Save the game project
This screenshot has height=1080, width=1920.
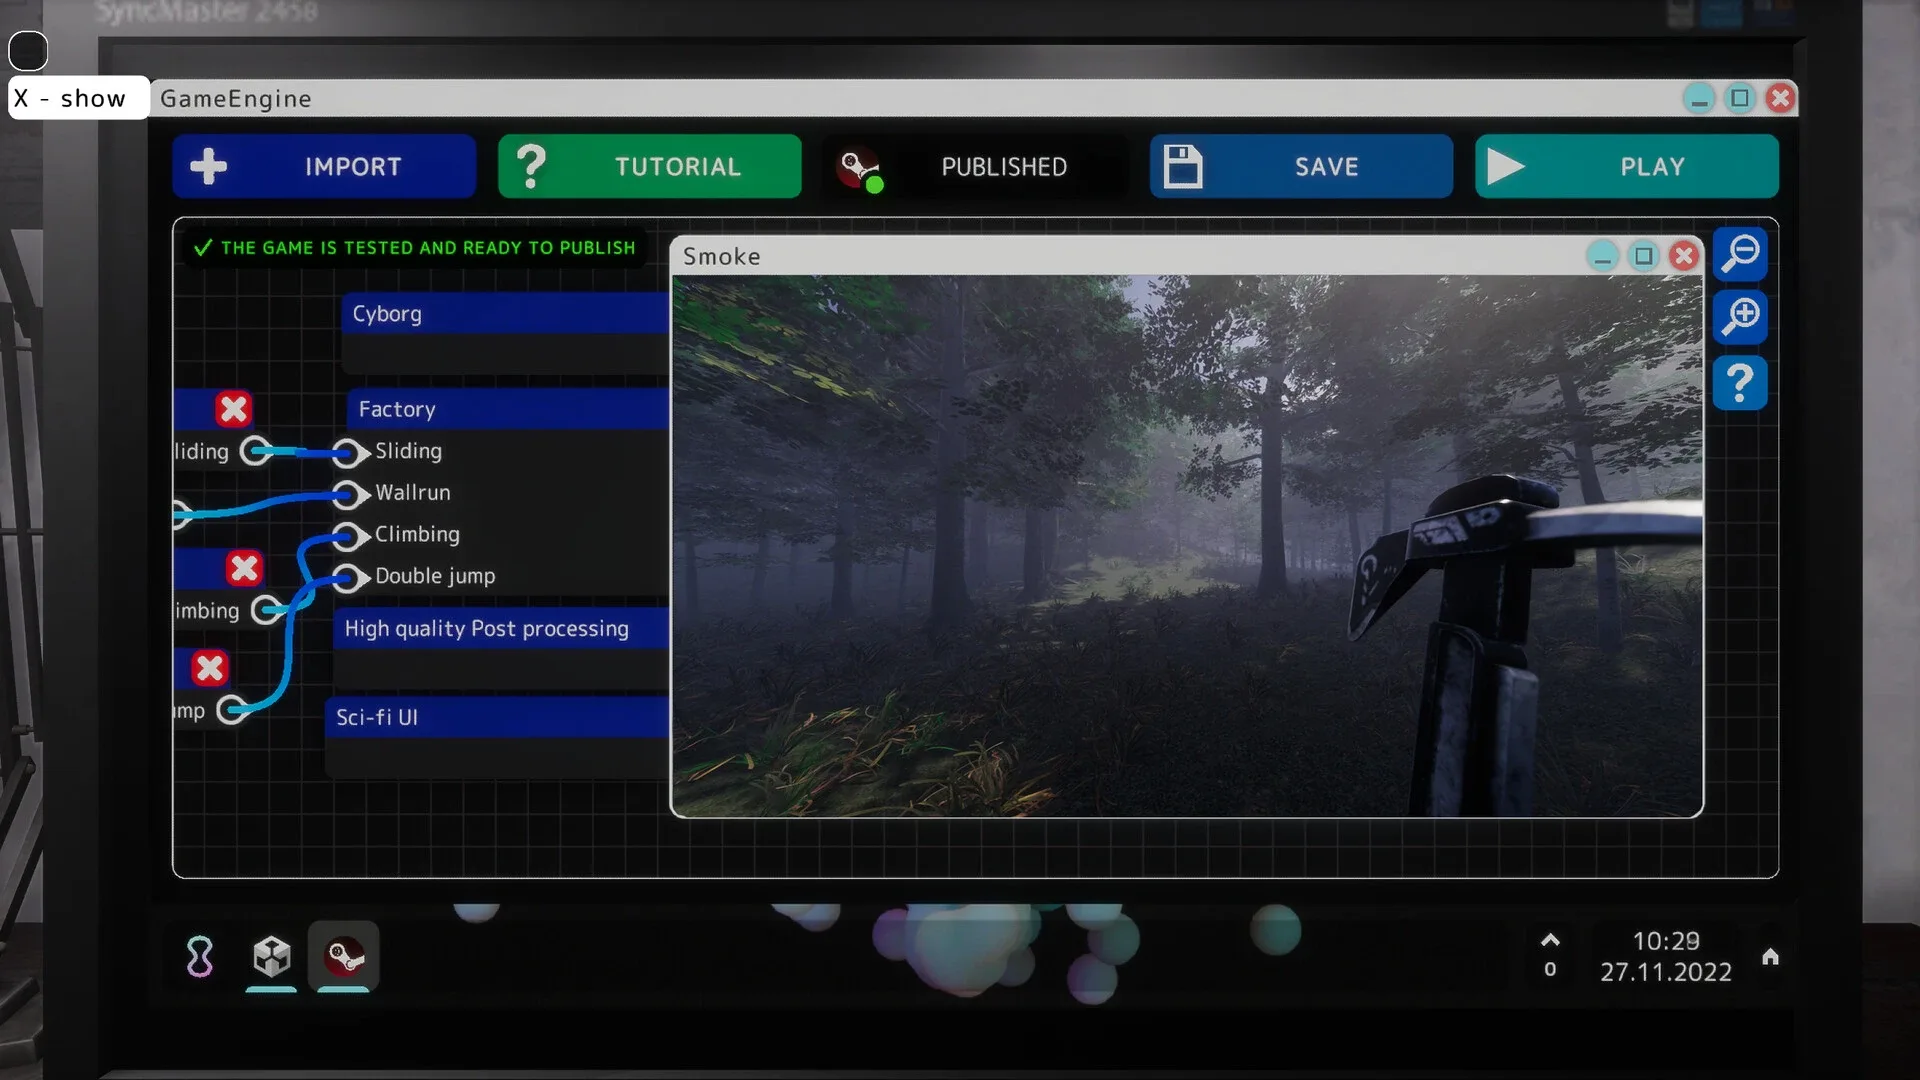[x=1300, y=166]
